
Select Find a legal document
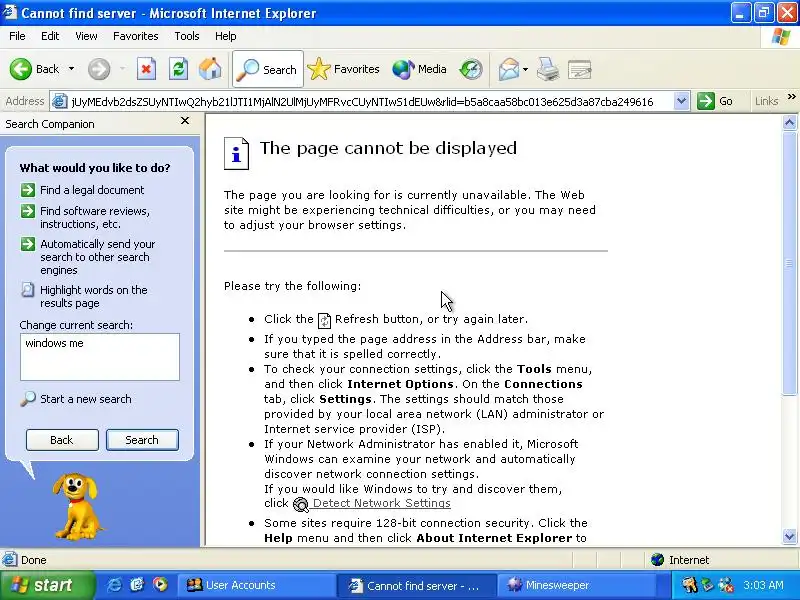click(92, 190)
